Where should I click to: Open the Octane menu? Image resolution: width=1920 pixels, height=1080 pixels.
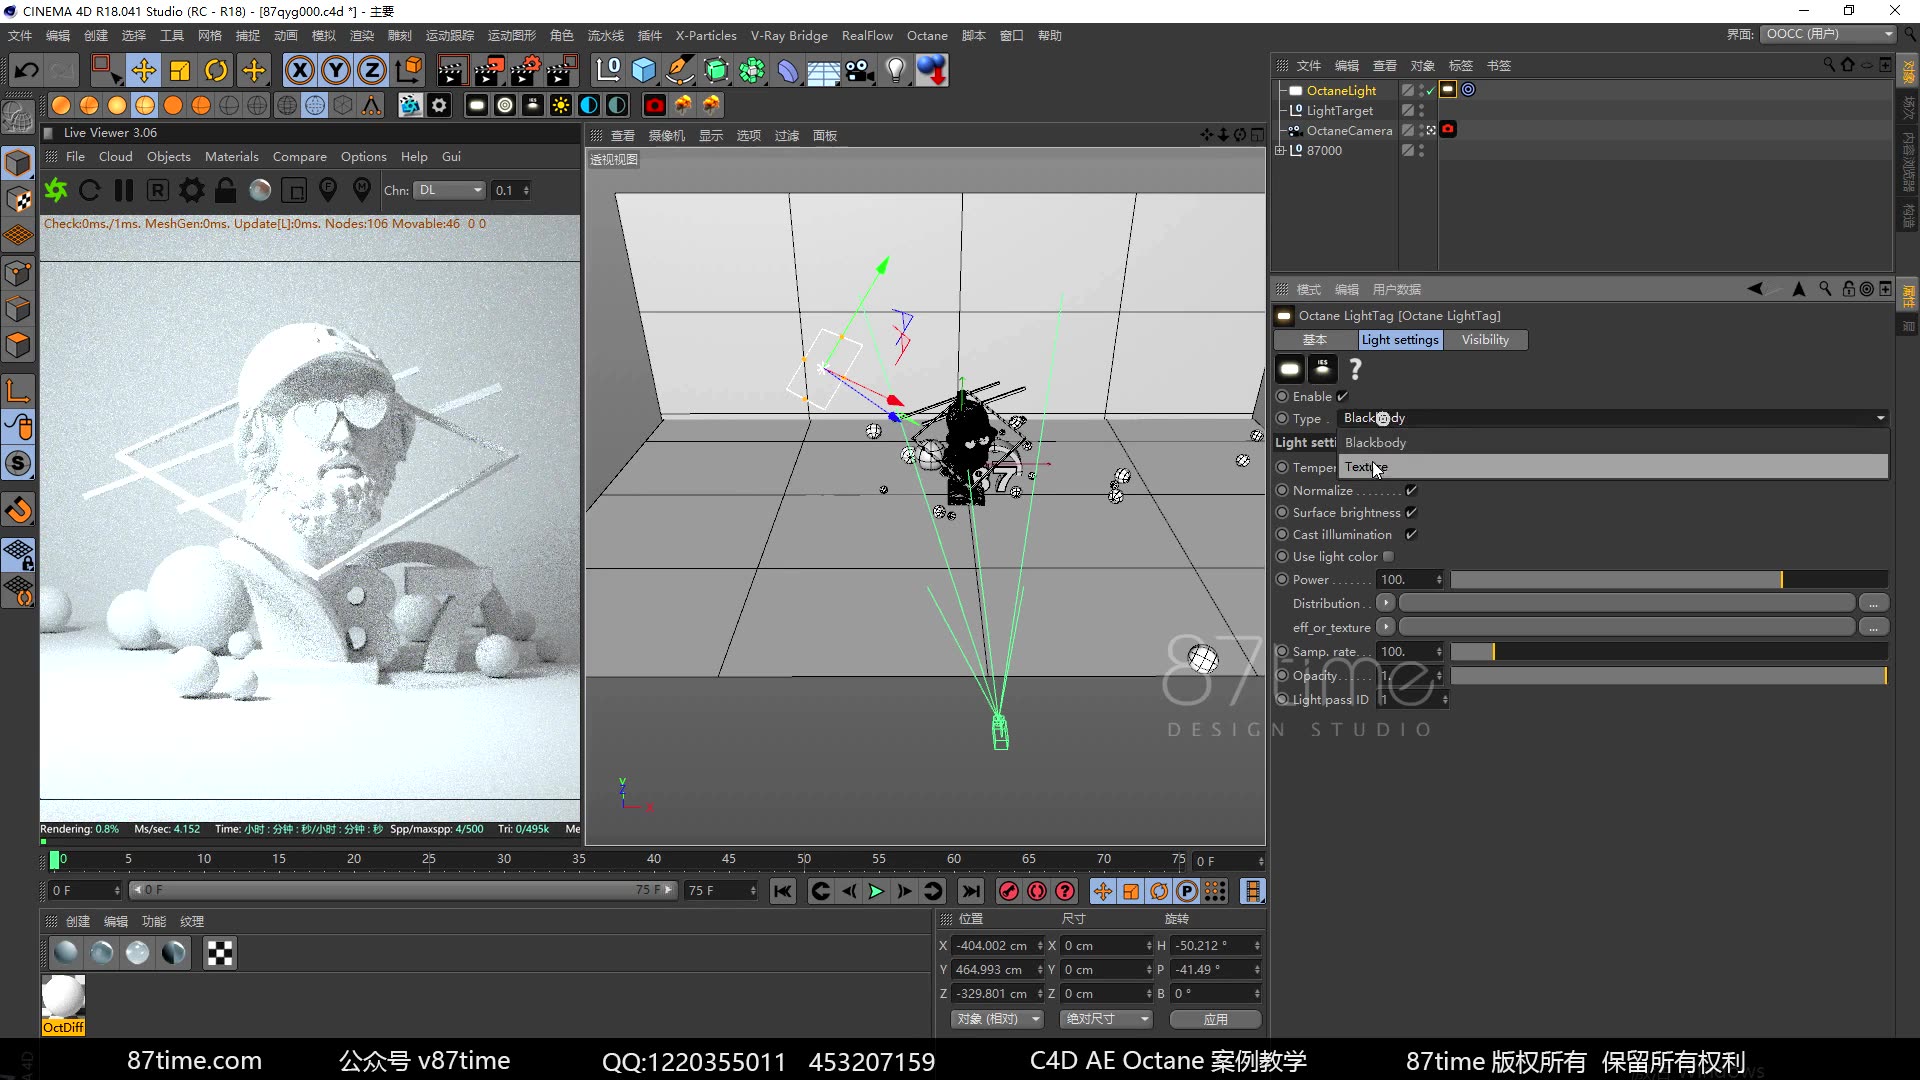pos(927,35)
